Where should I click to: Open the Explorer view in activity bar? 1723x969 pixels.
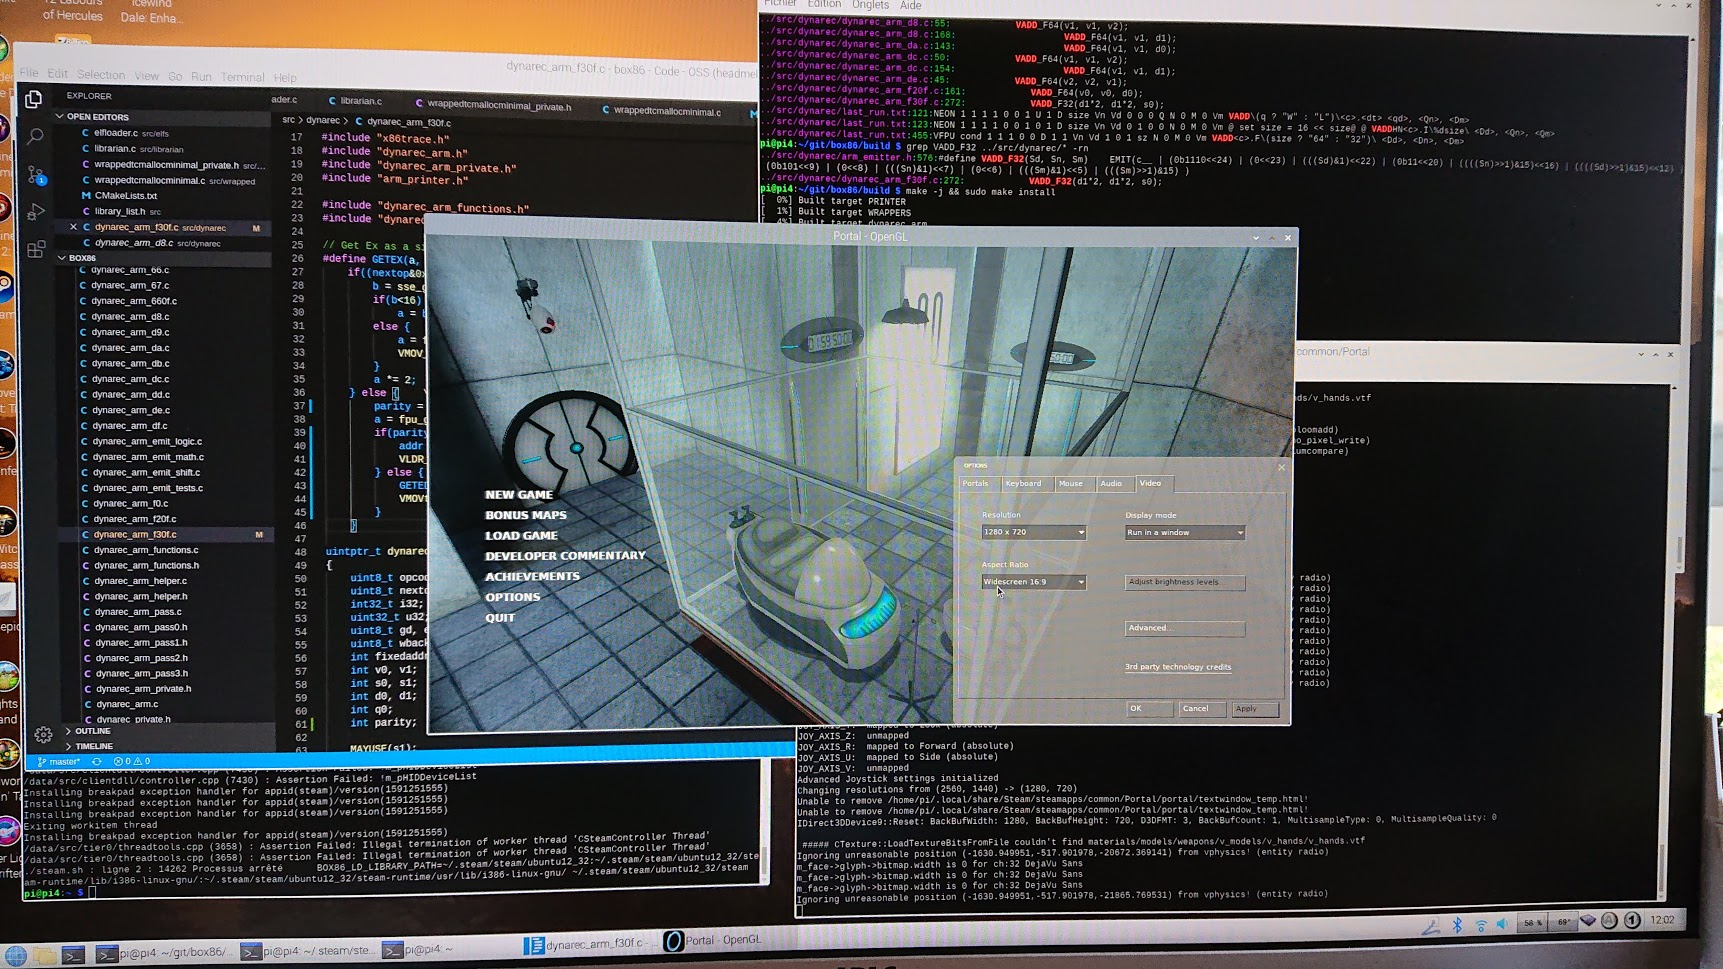point(33,99)
